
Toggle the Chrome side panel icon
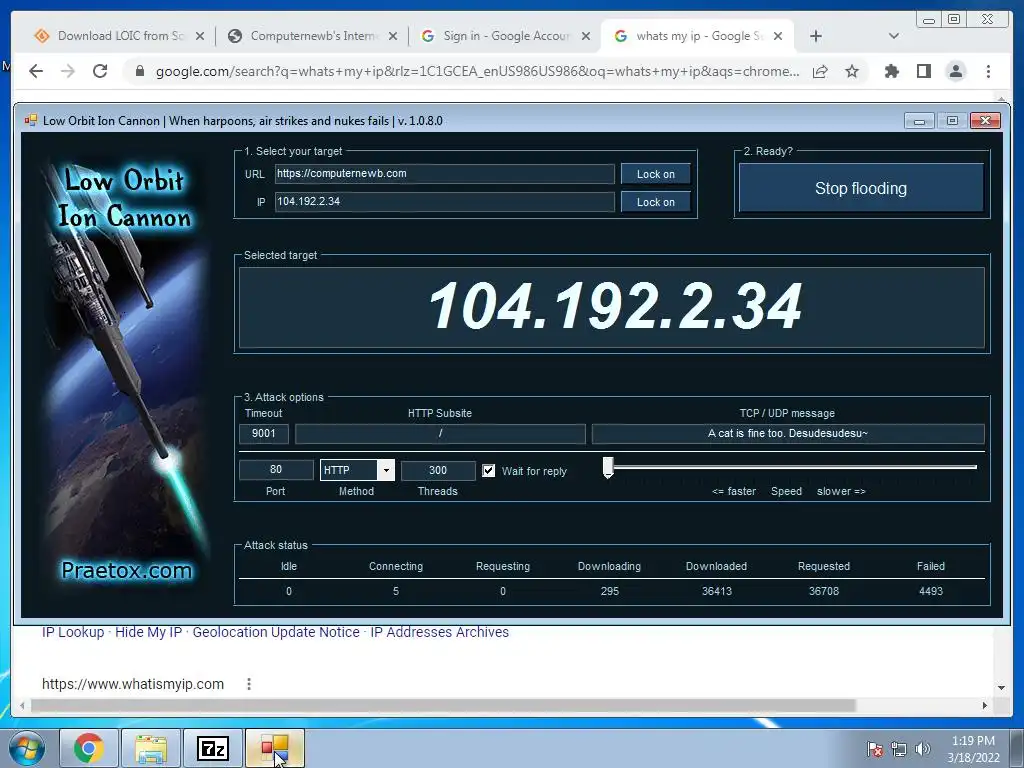[923, 71]
